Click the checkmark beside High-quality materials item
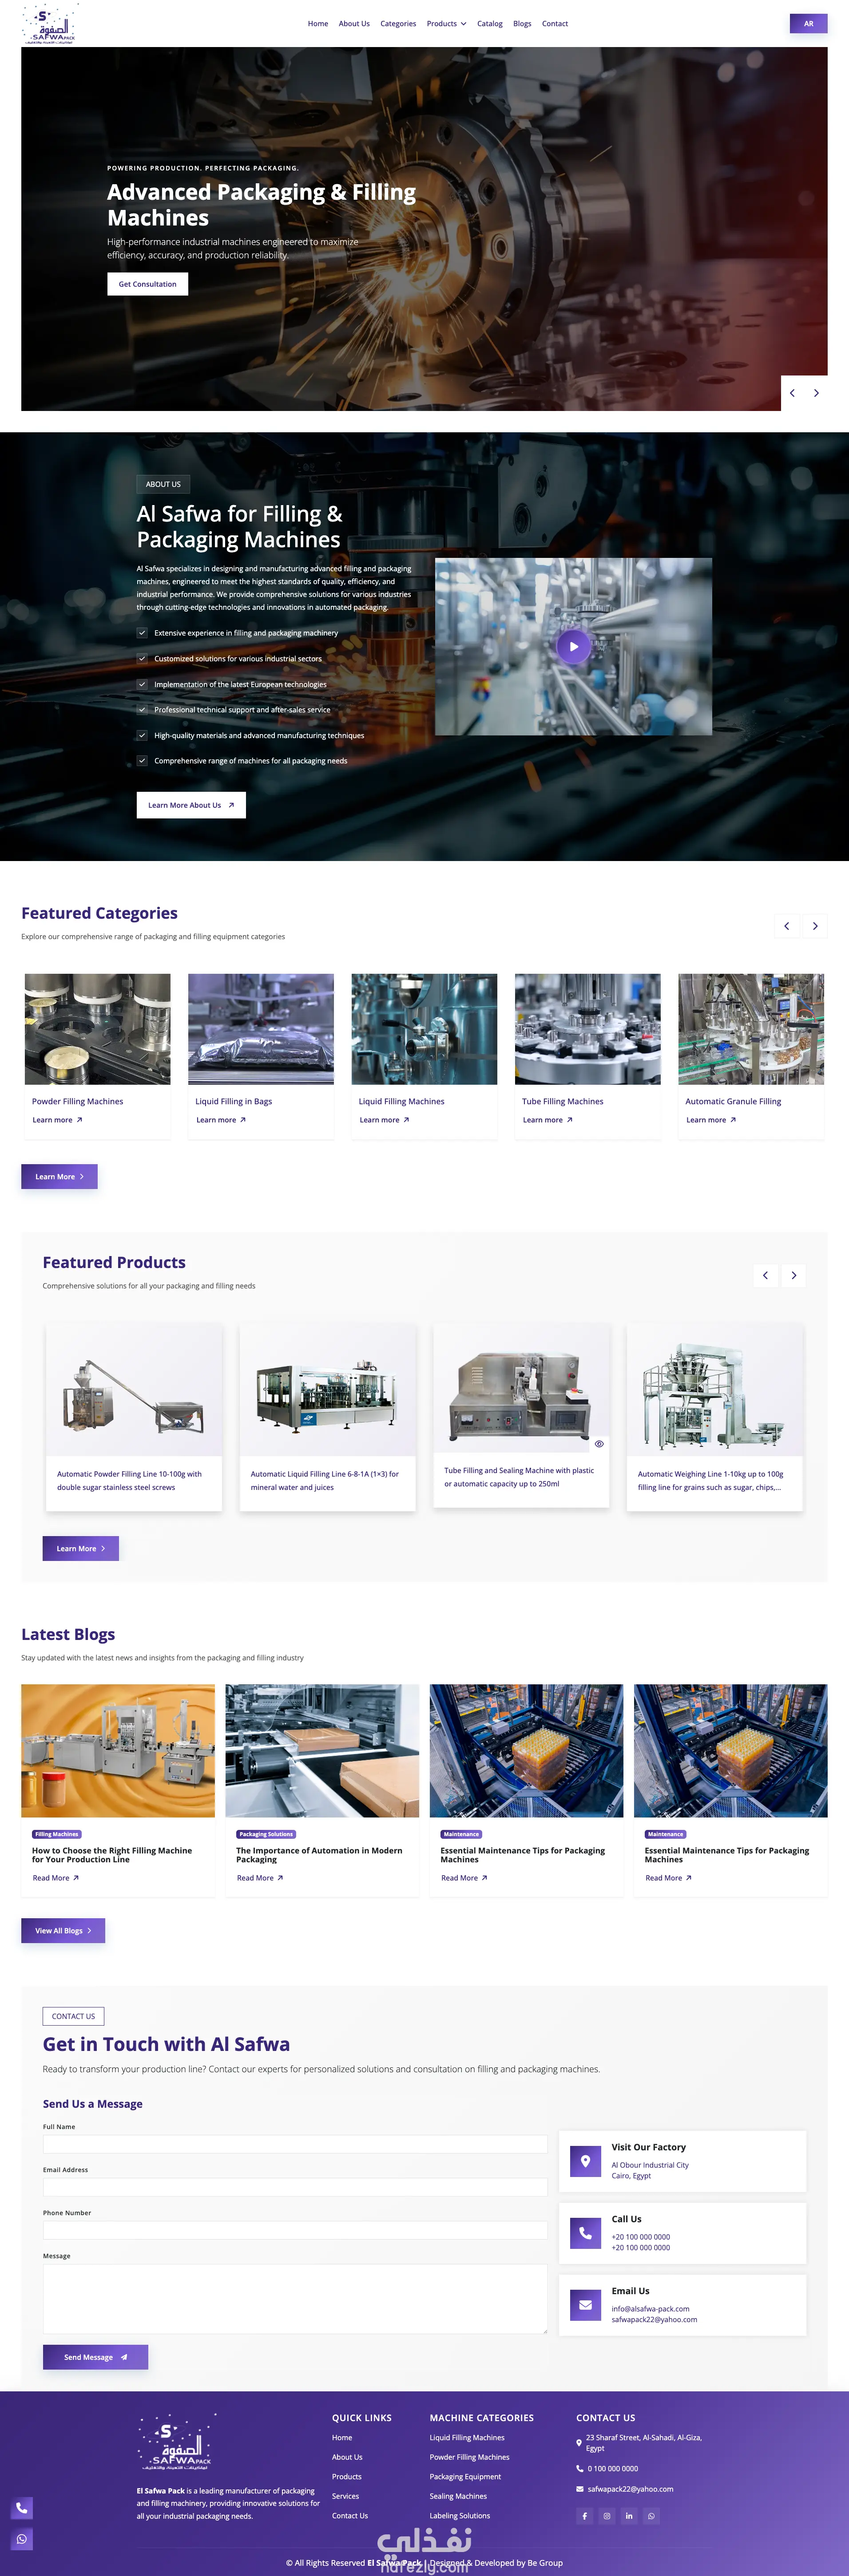Image resolution: width=849 pixels, height=2576 pixels. pos(142,735)
